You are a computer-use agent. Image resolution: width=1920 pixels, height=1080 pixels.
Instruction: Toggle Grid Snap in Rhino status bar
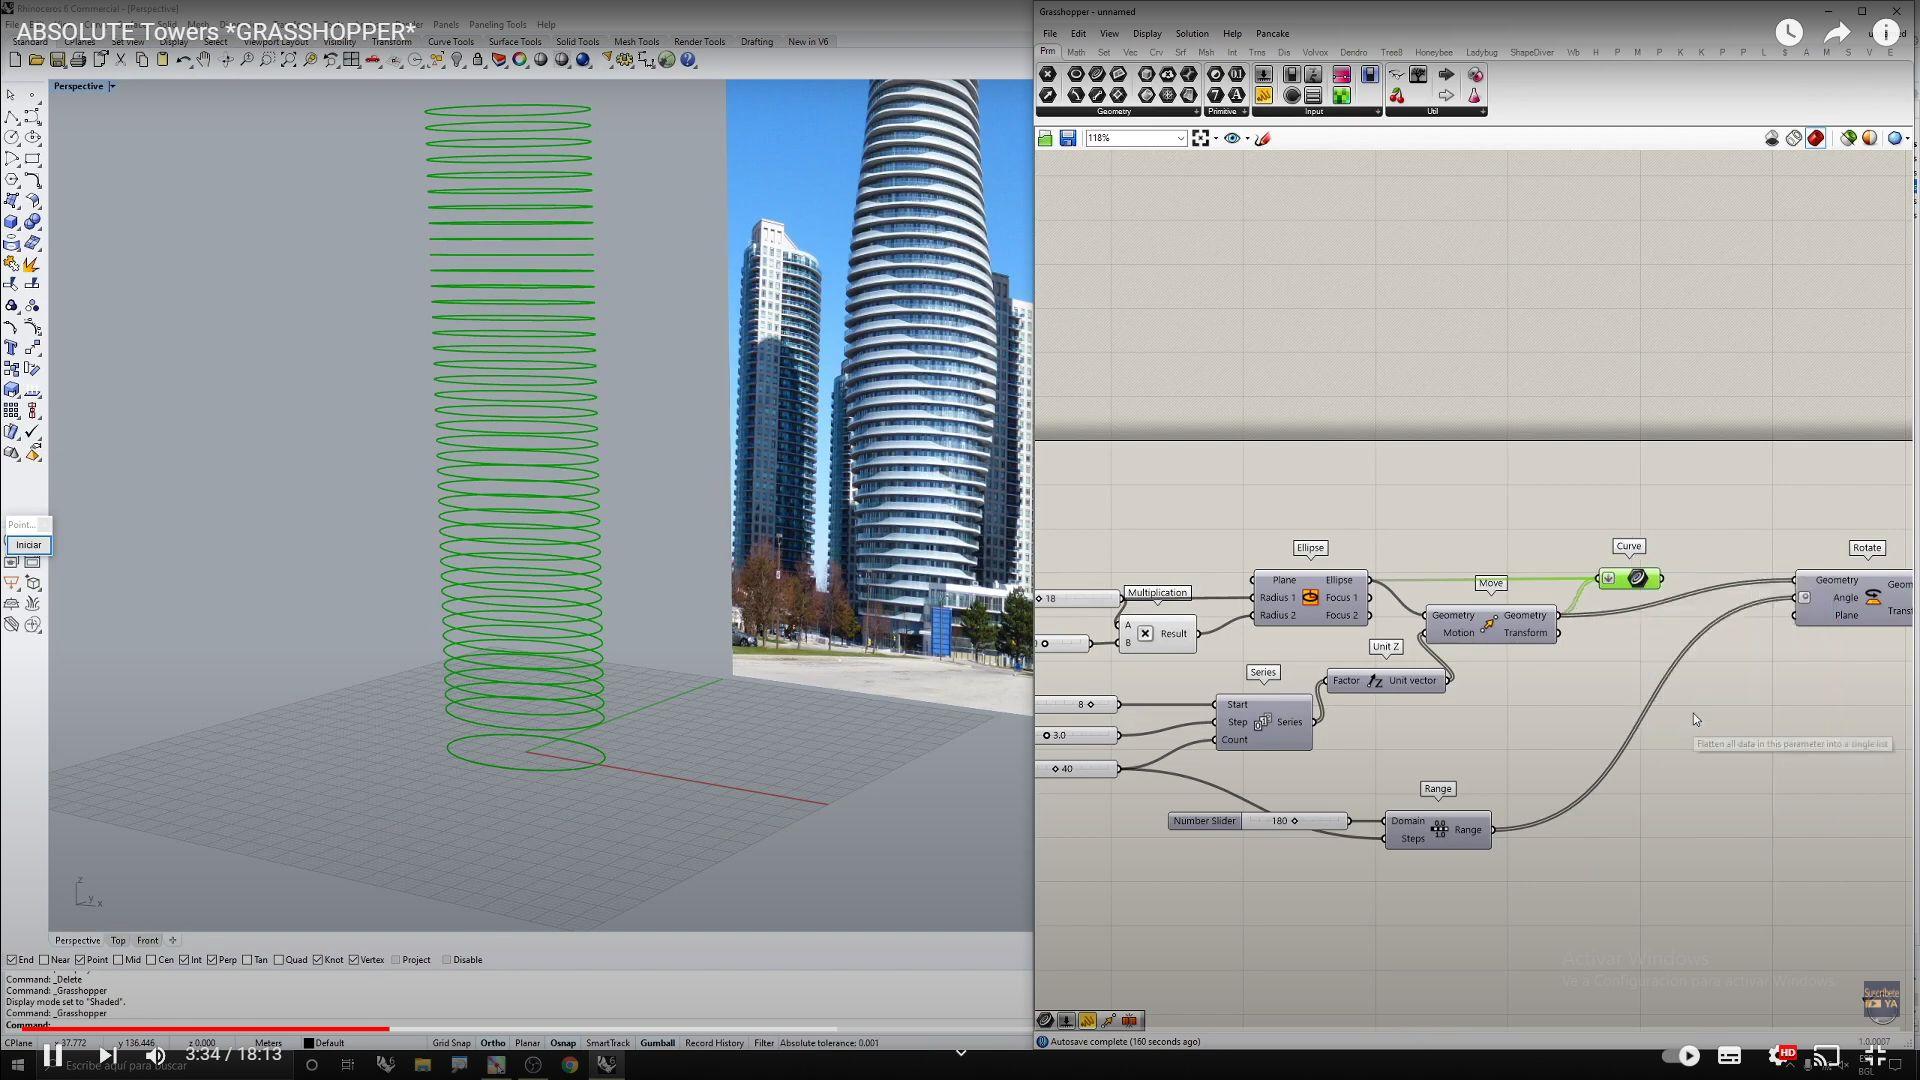click(x=451, y=1043)
